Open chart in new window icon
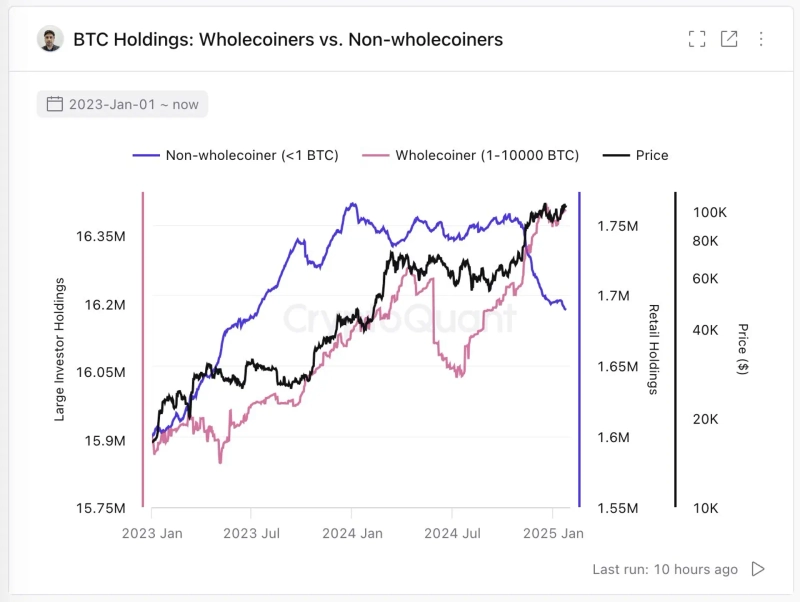800x602 pixels. (729, 39)
